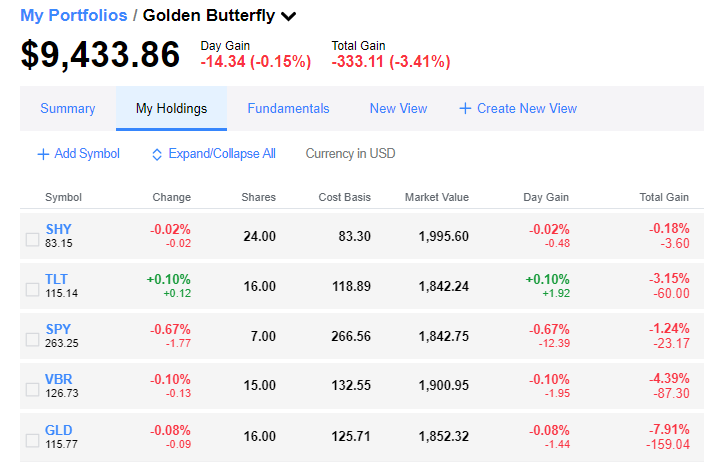
Task: Open the VBR ticker link
Action: 58,379
